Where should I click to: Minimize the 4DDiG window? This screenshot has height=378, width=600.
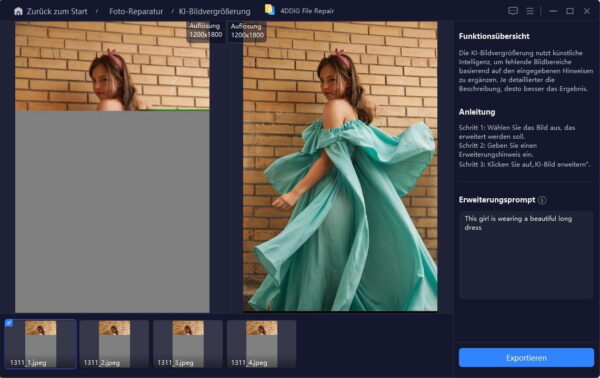click(553, 11)
